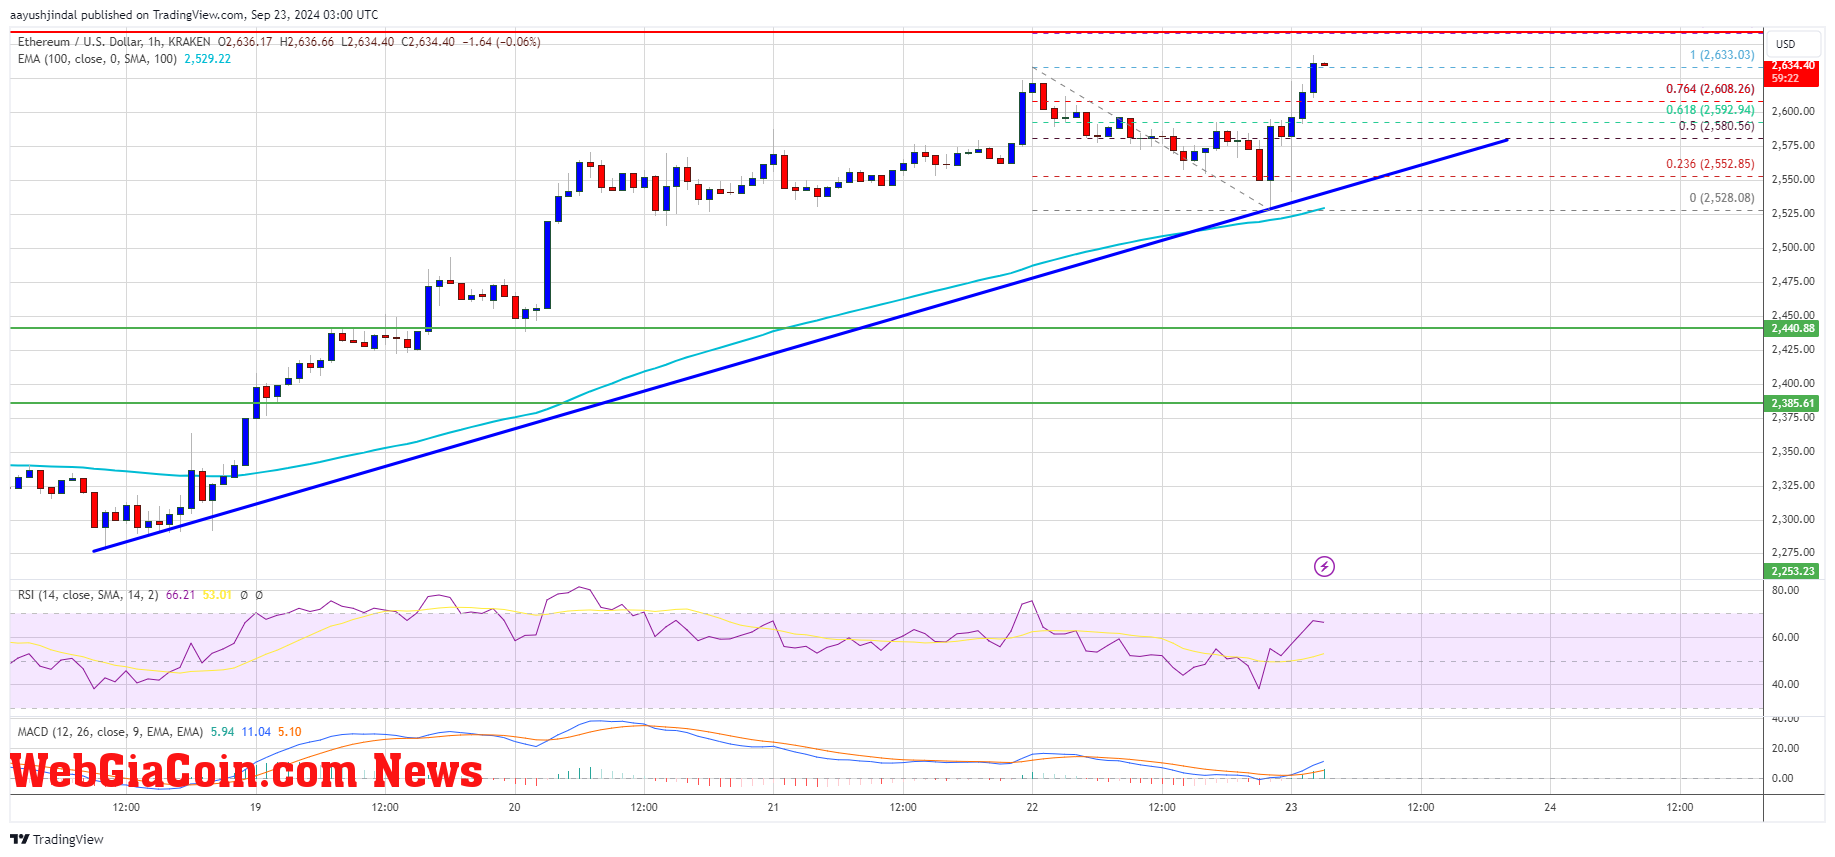Click the date label 19 on time axis

coord(256,807)
